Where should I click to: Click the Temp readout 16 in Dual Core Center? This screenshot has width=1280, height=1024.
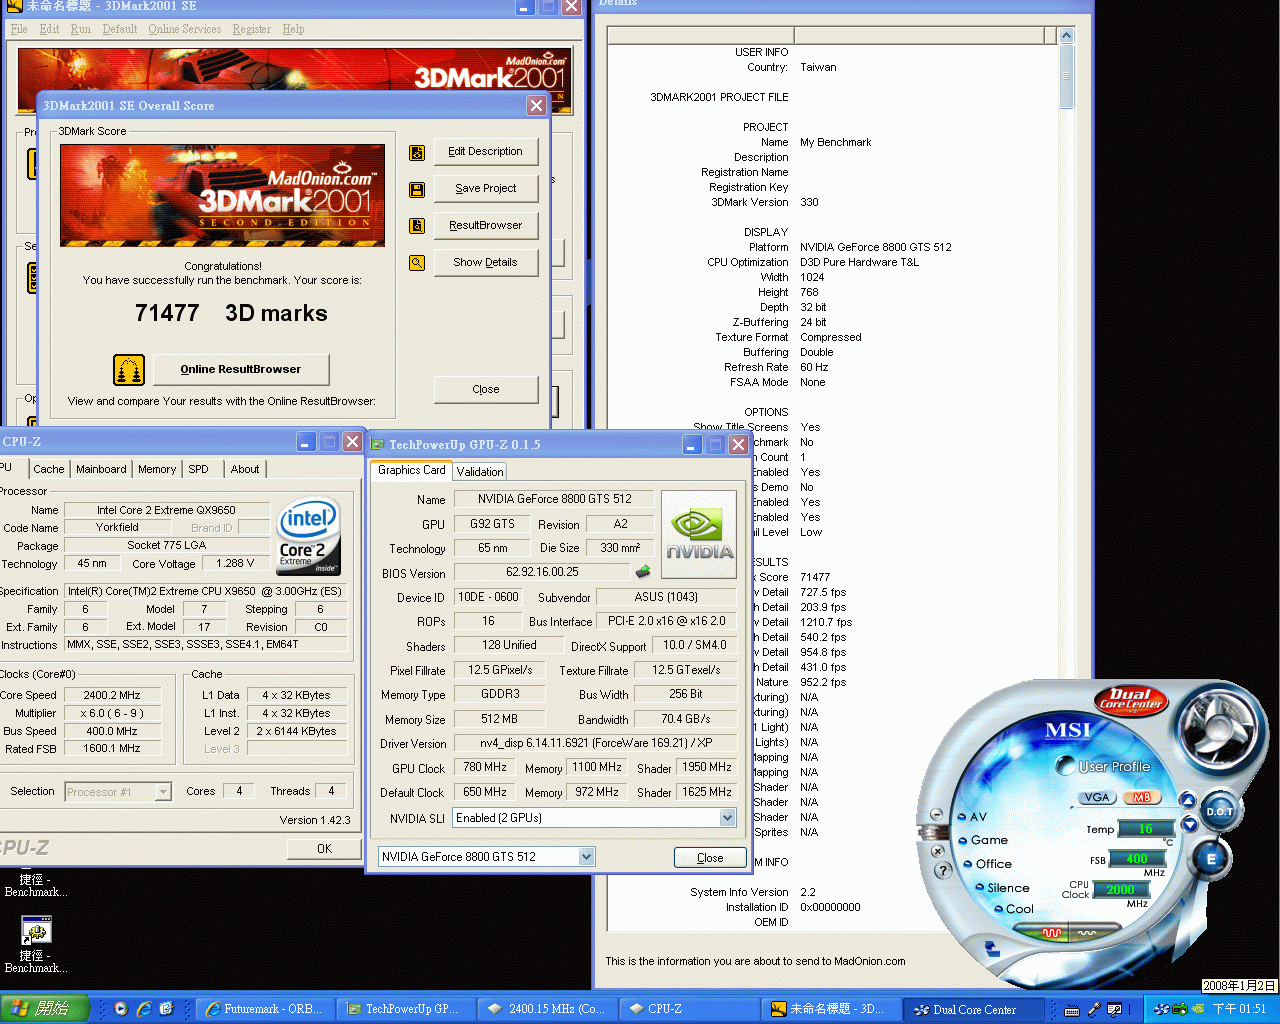1146,829
